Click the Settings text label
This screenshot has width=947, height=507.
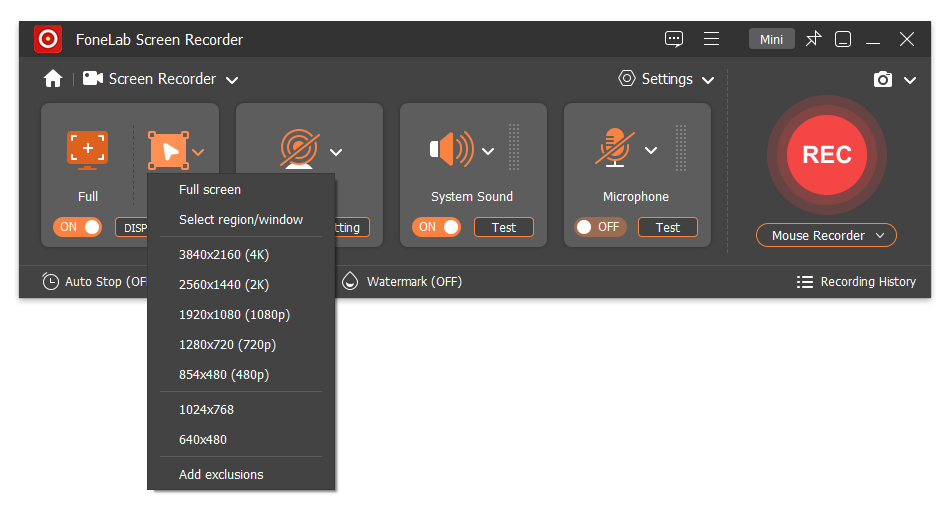(x=667, y=79)
